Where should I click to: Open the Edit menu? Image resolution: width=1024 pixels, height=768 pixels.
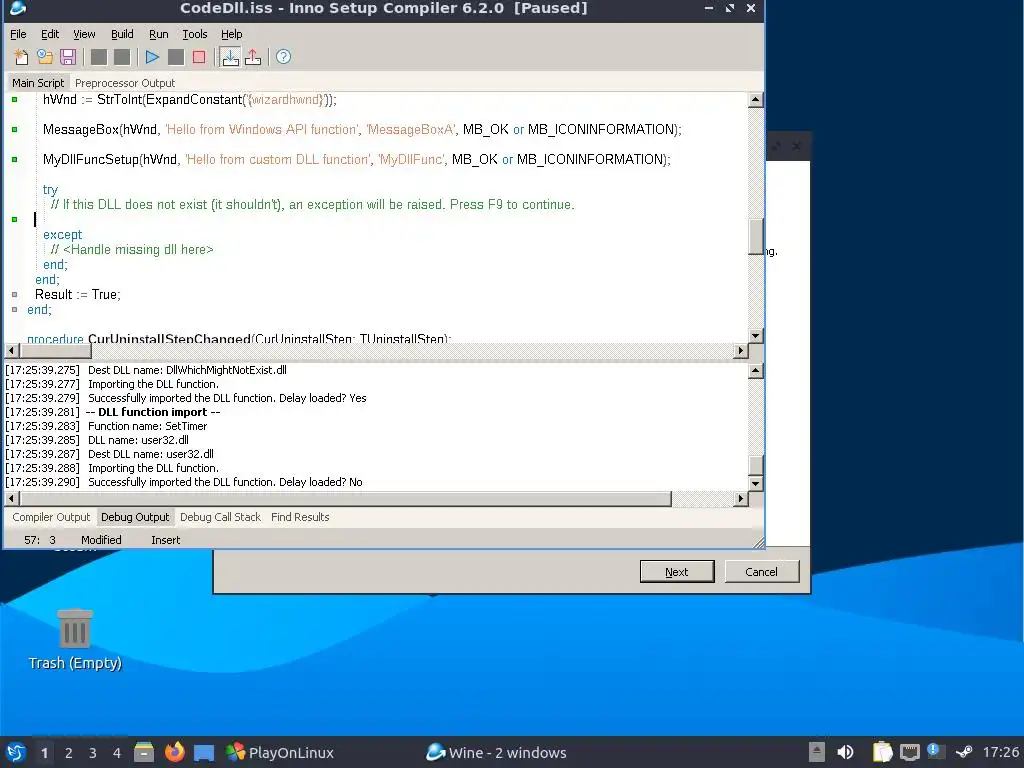pyautogui.click(x=50, y=34)
